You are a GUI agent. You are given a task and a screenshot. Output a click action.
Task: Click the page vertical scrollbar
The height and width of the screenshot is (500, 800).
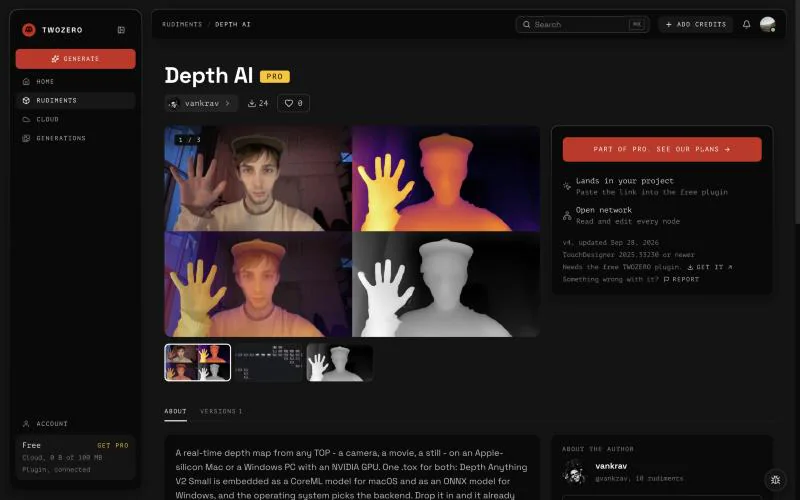pos(797,112)
